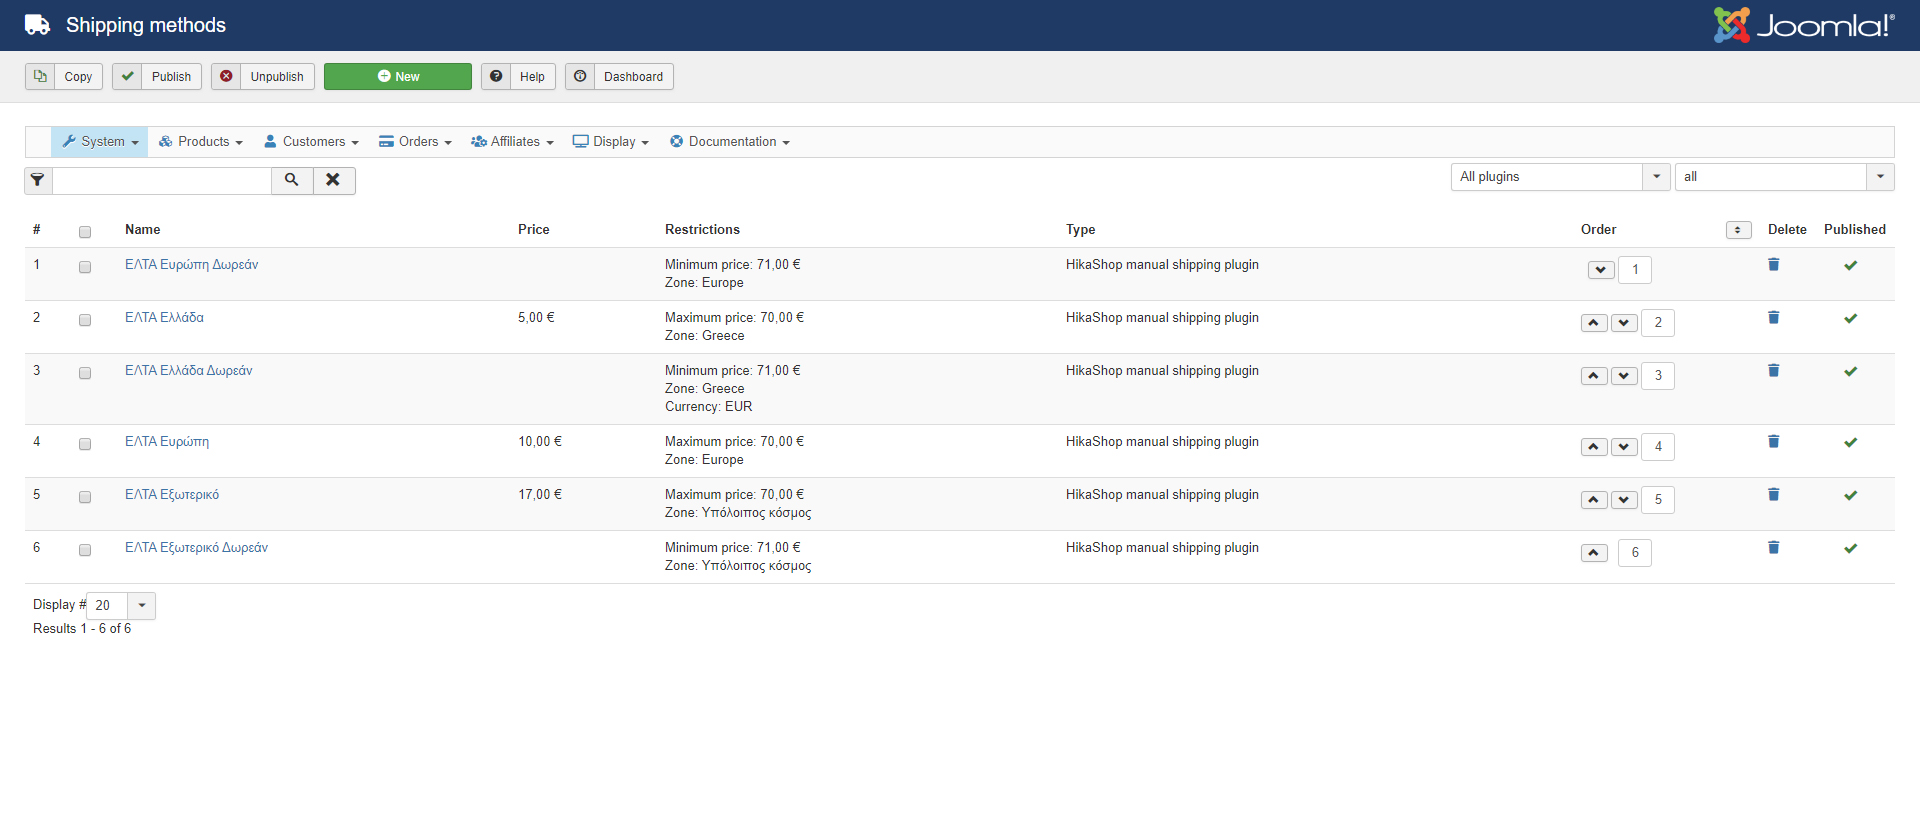Viewport: 1920px width, 840px height.
Task: Click into the search filter text field
Action: 162,180
